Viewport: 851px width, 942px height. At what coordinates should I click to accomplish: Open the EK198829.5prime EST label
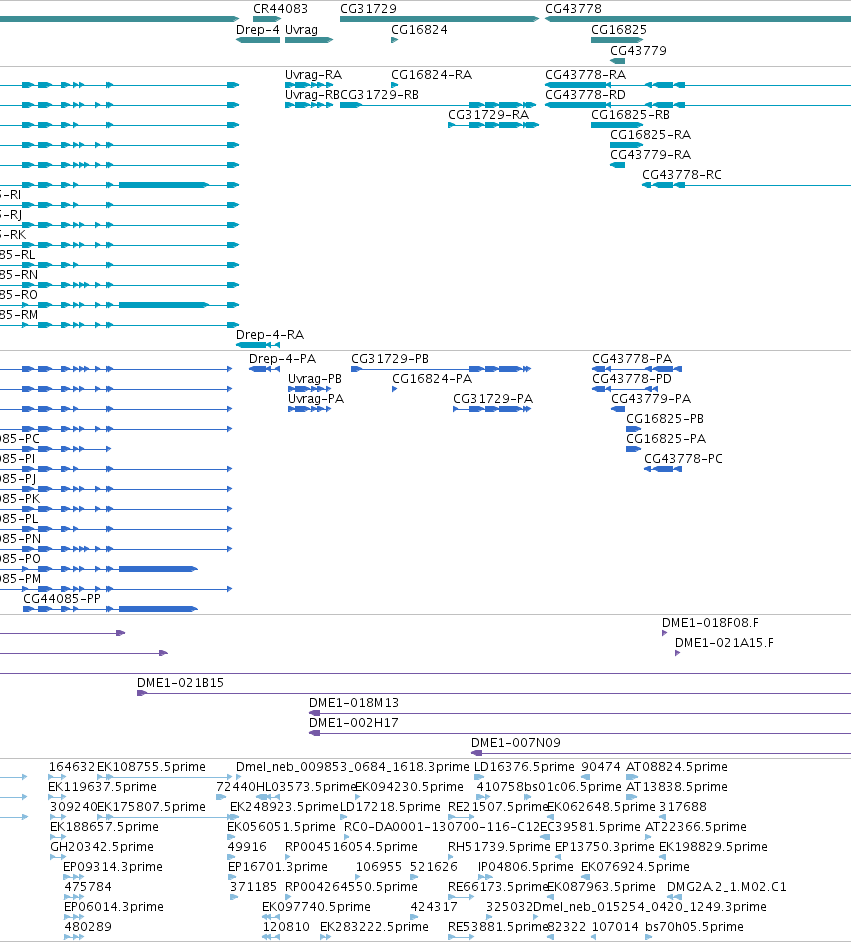[713, 847]
